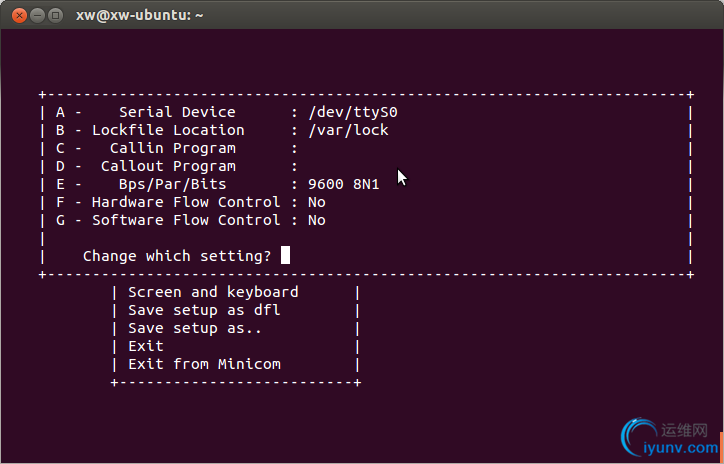Image resolution: width=724 pixels, height=464 pixels.
Task: Choose Save setup as dfl
Action: 204,310
